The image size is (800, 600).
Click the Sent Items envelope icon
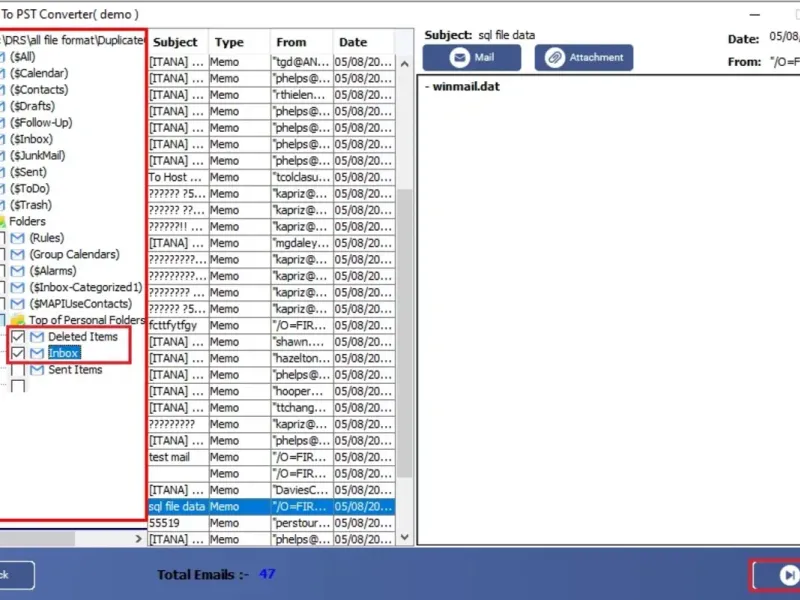coord(37,369)
